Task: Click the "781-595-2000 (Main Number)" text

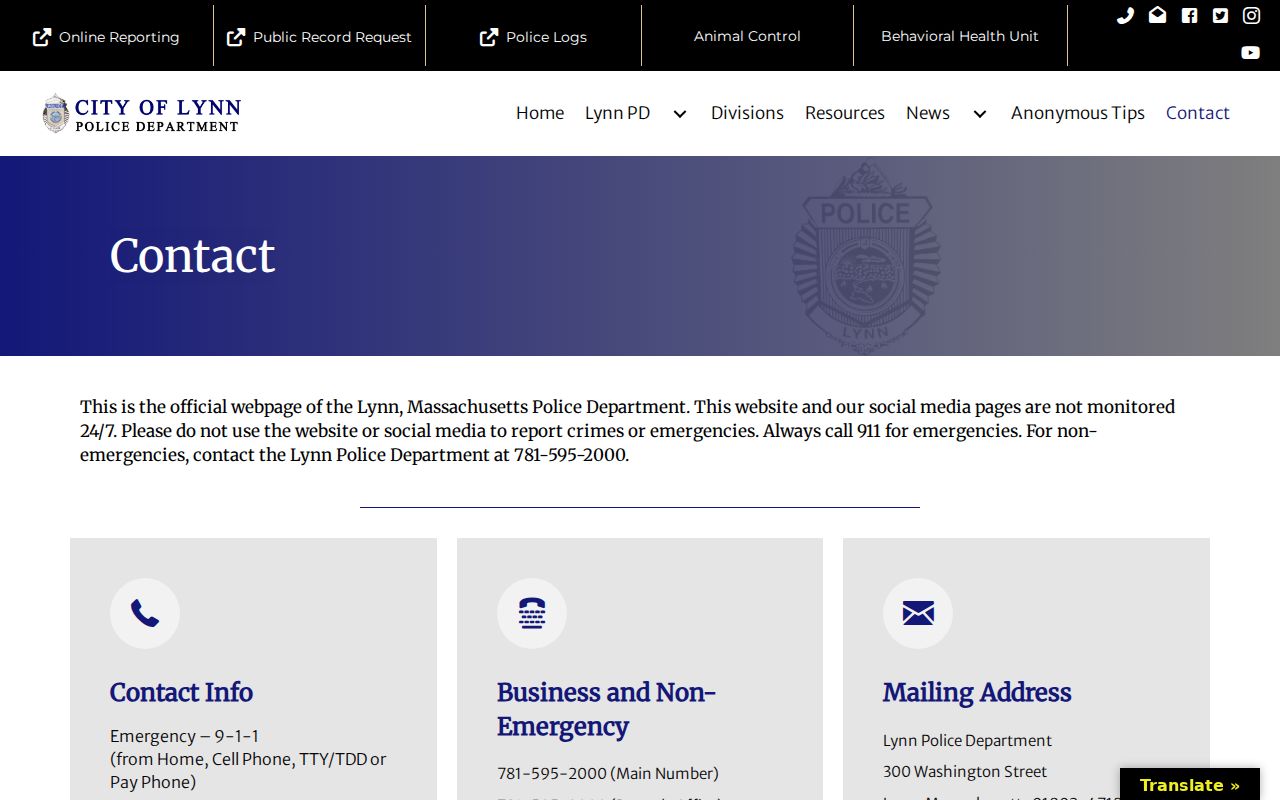Action: pos(608,773)
